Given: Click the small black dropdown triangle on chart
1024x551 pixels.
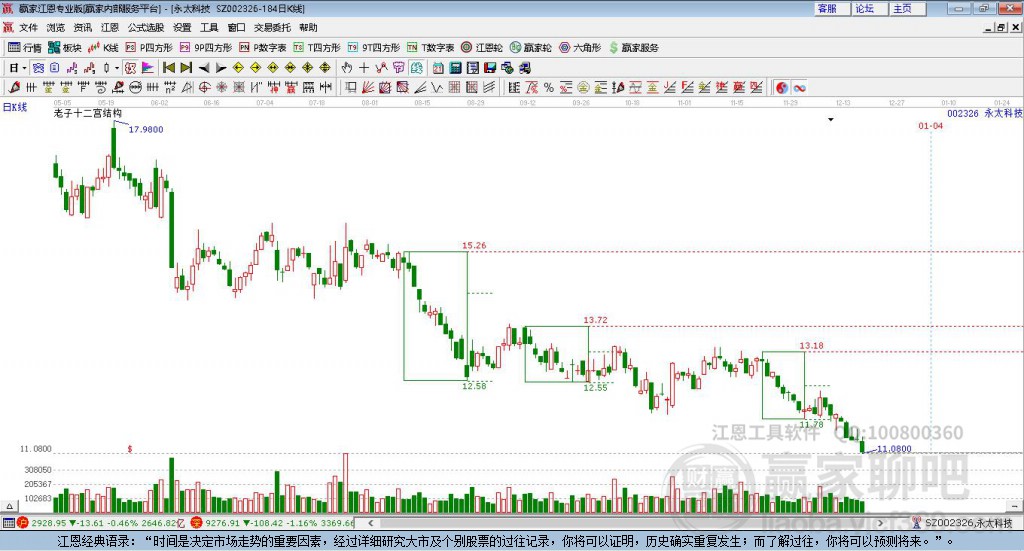Looking at the screenshot, I should pos(831,119).
